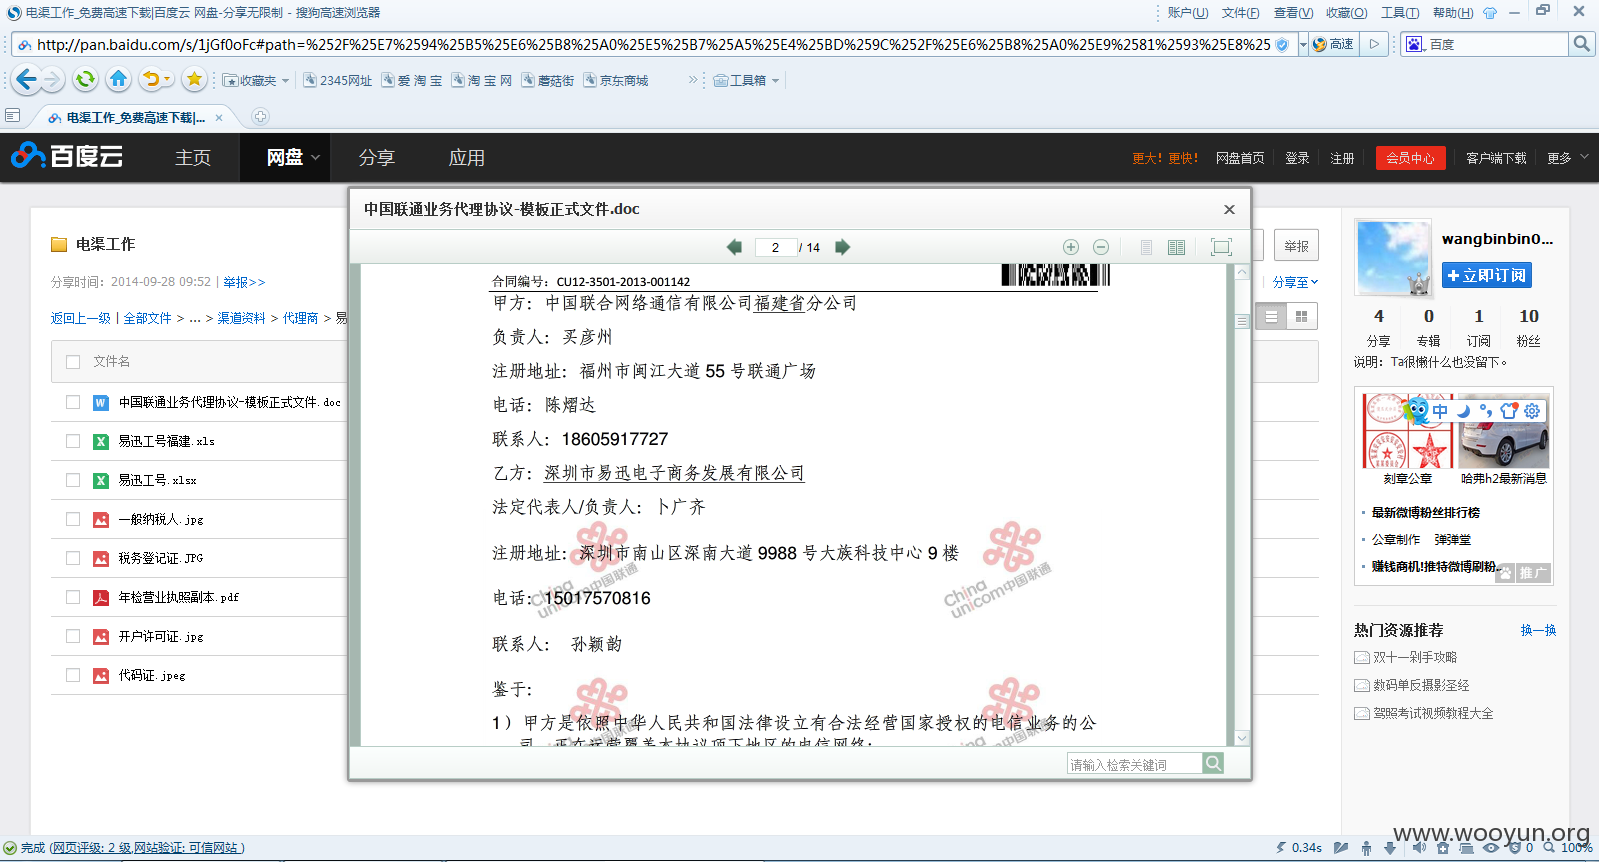Click the 登录 link
The height and width of the screenshot is (862, 1599).
(1297, 158)
